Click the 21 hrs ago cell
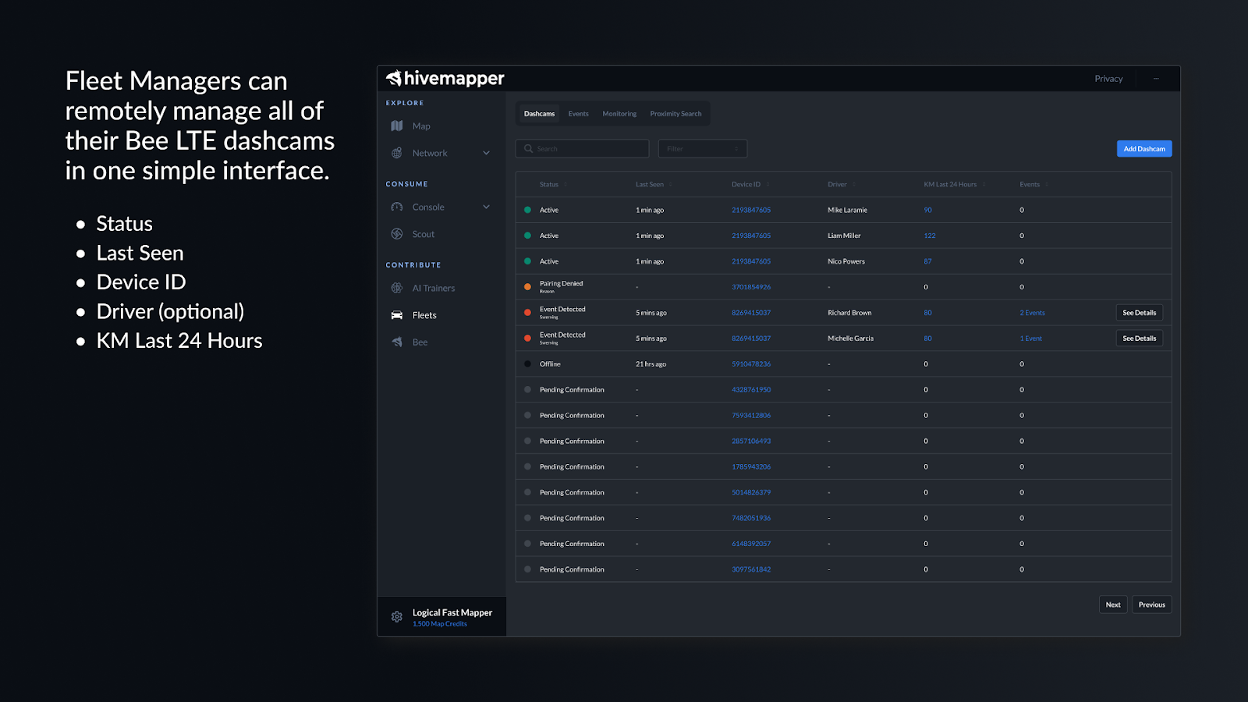Viewport: 1248px width, 702px height. [651, 364]
